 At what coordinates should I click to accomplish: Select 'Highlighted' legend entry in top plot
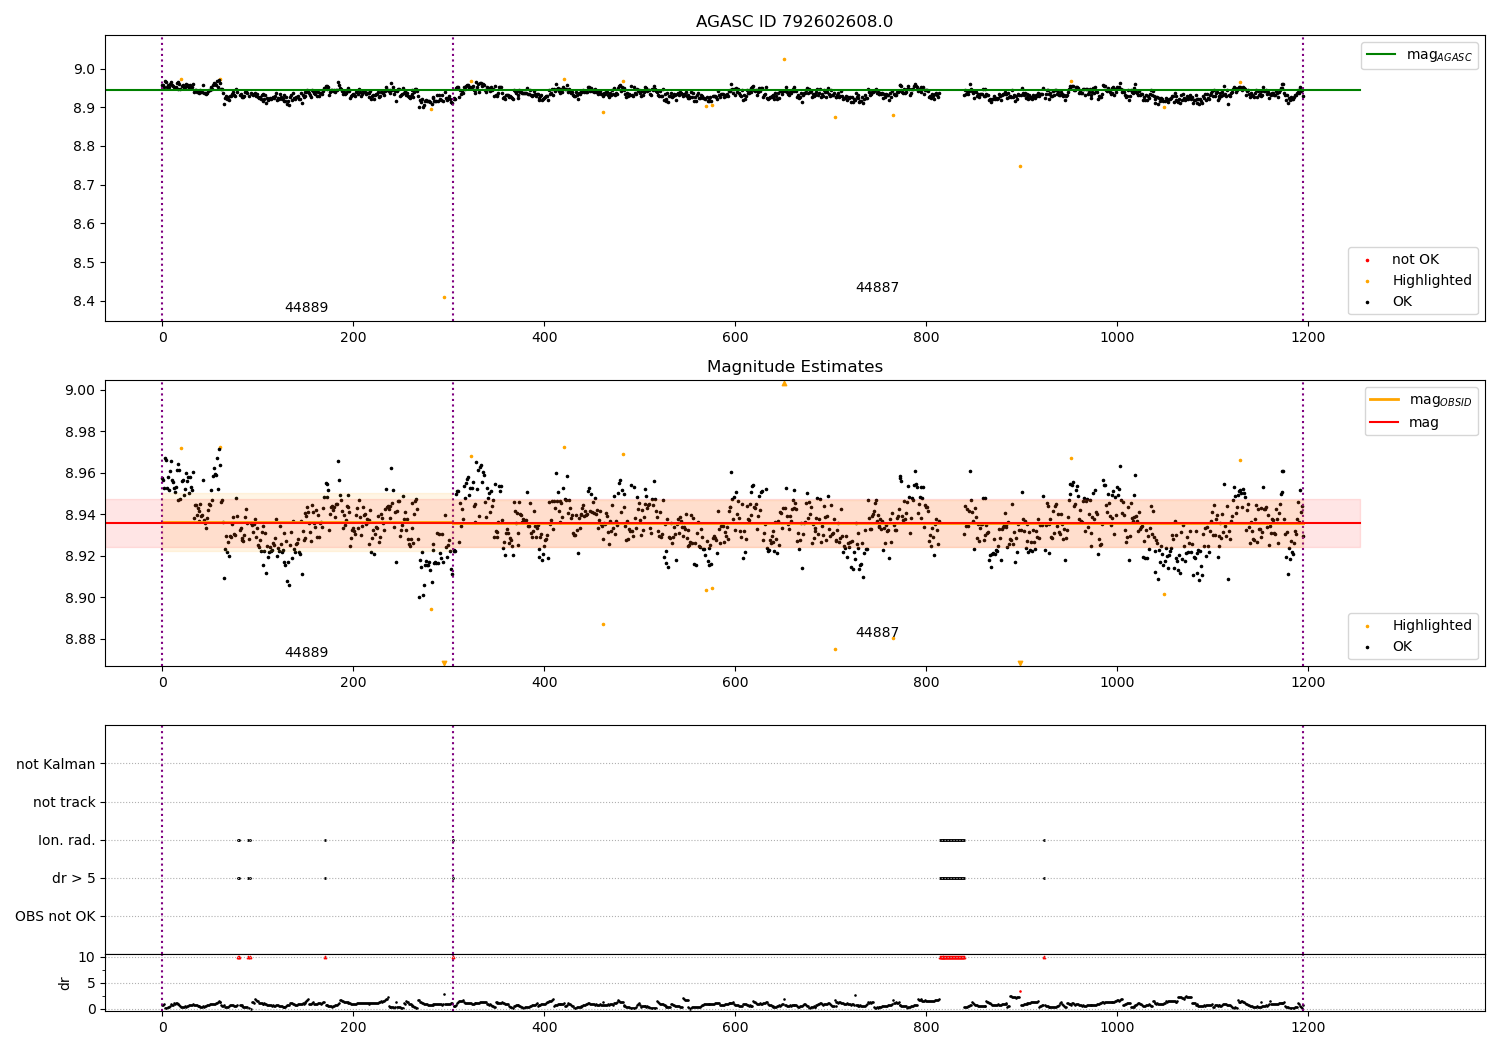1432,281
